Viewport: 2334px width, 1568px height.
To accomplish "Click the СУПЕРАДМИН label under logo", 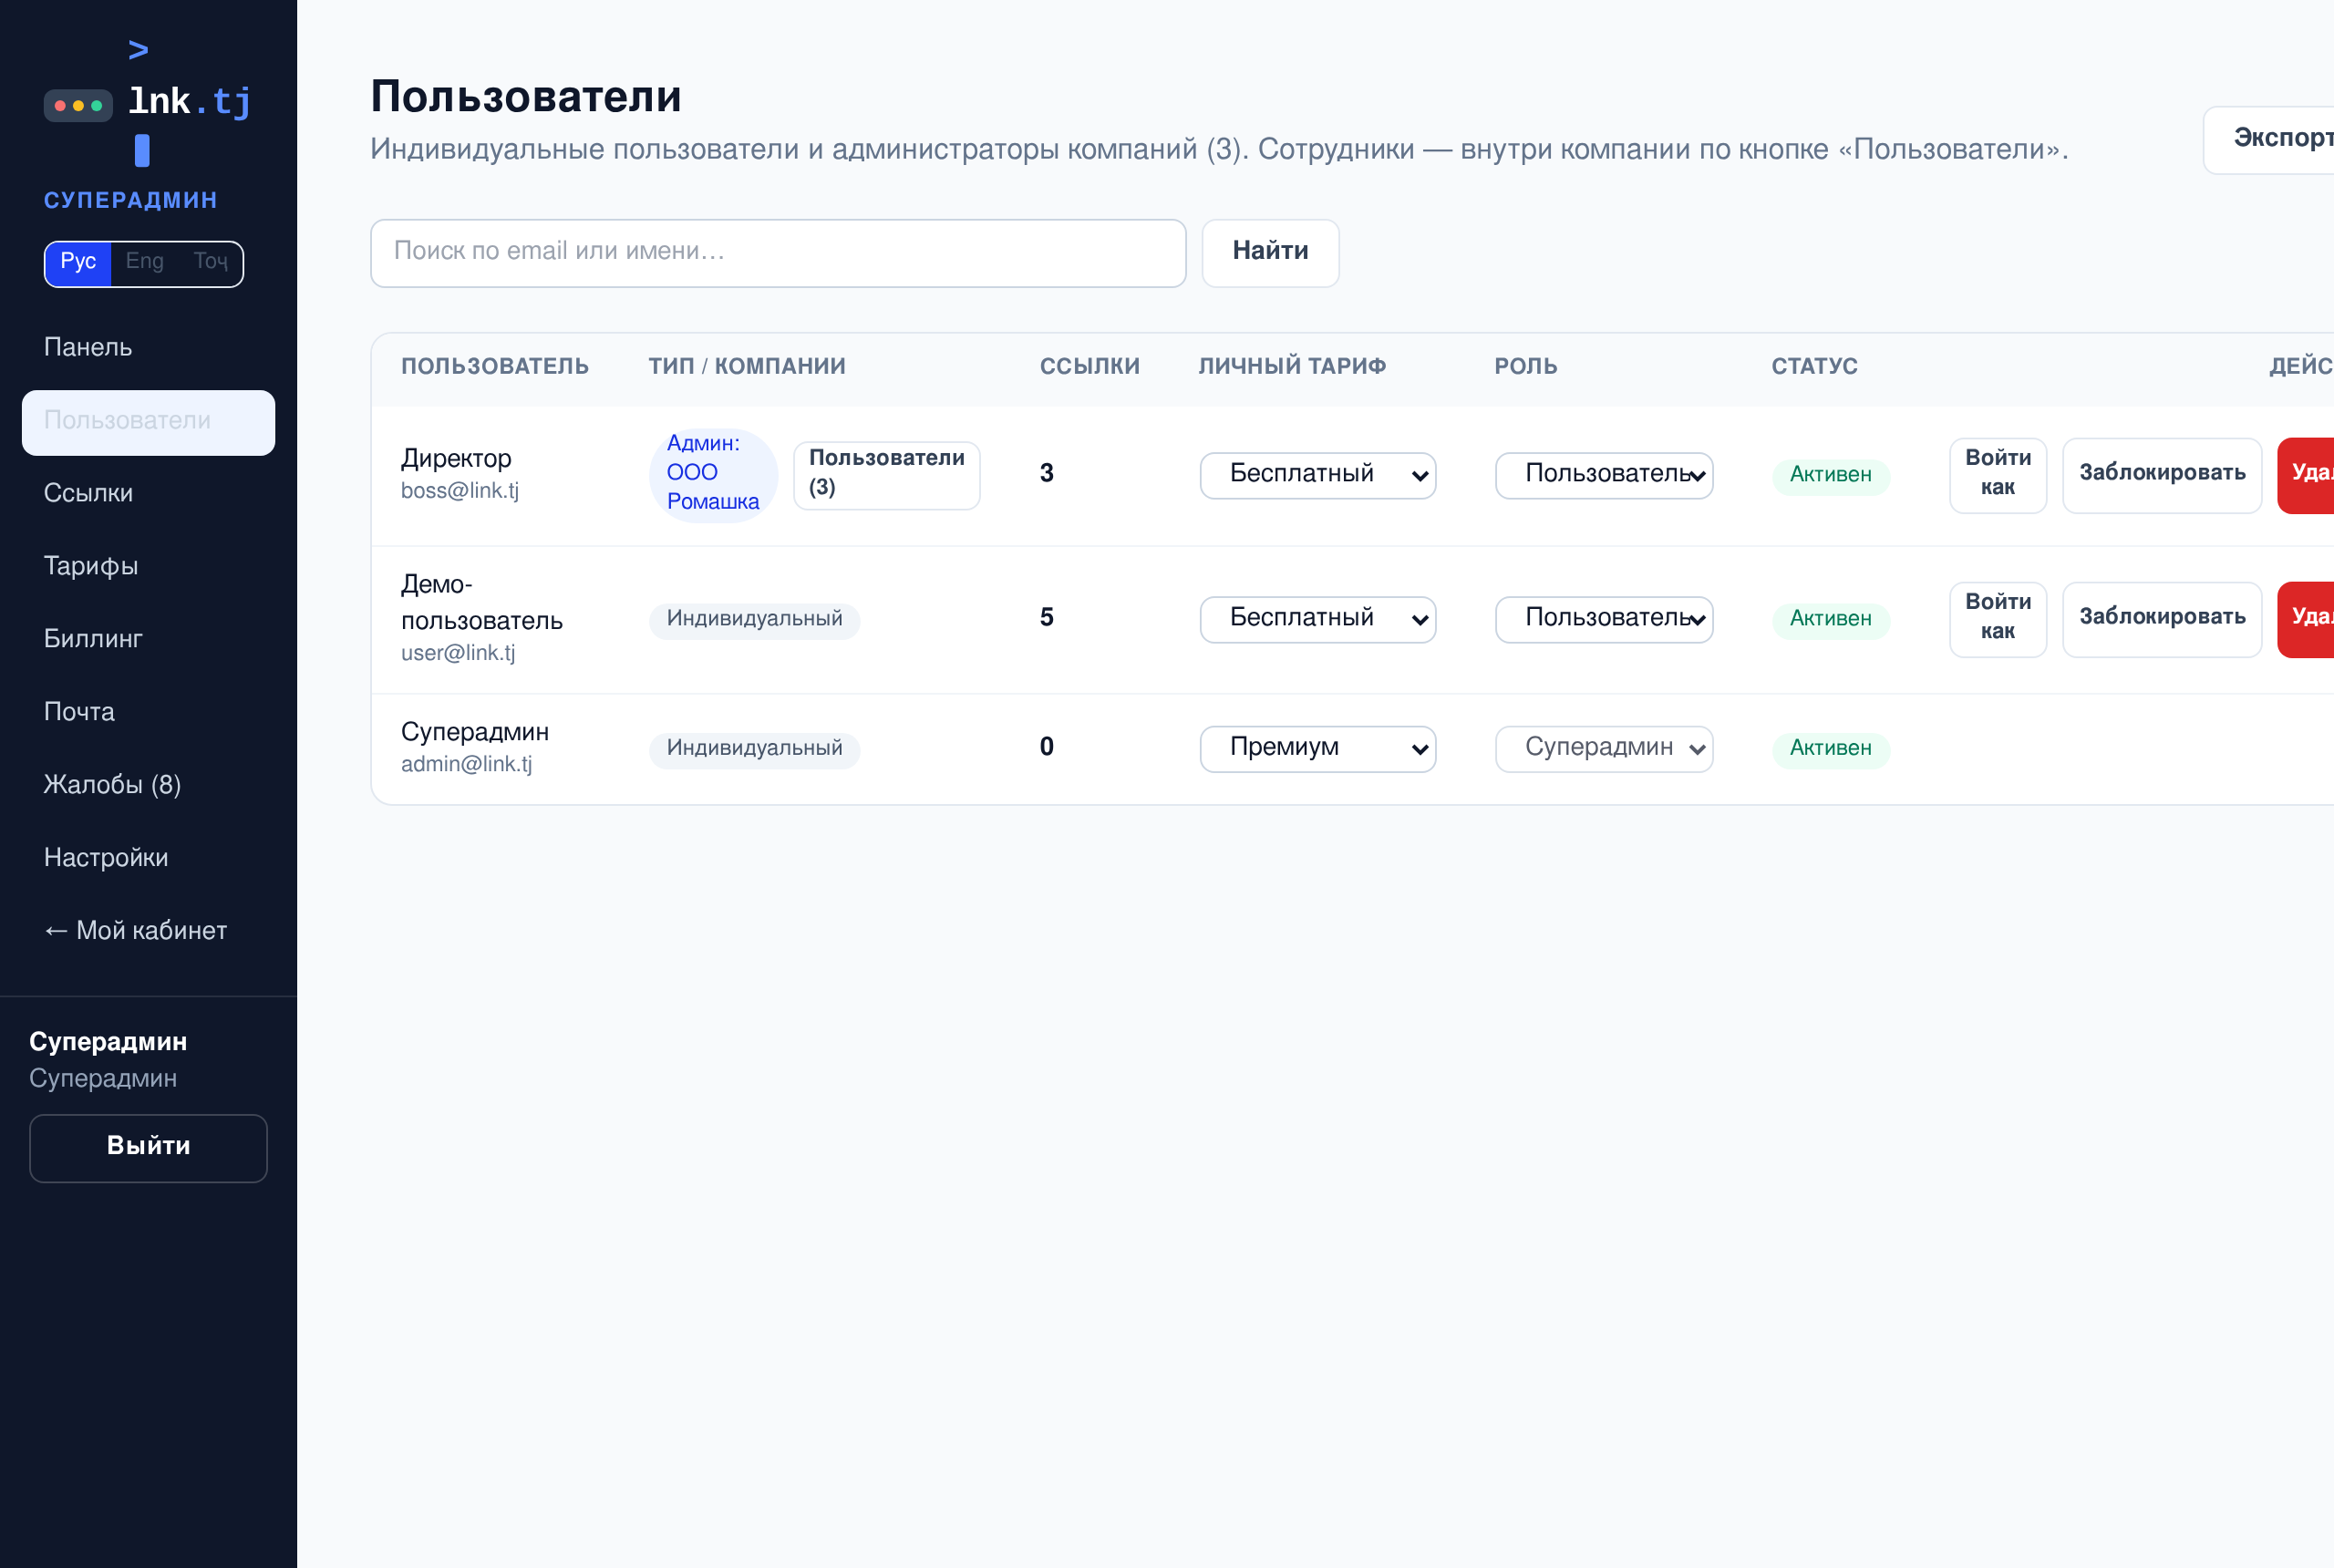I will click(130, 200).
